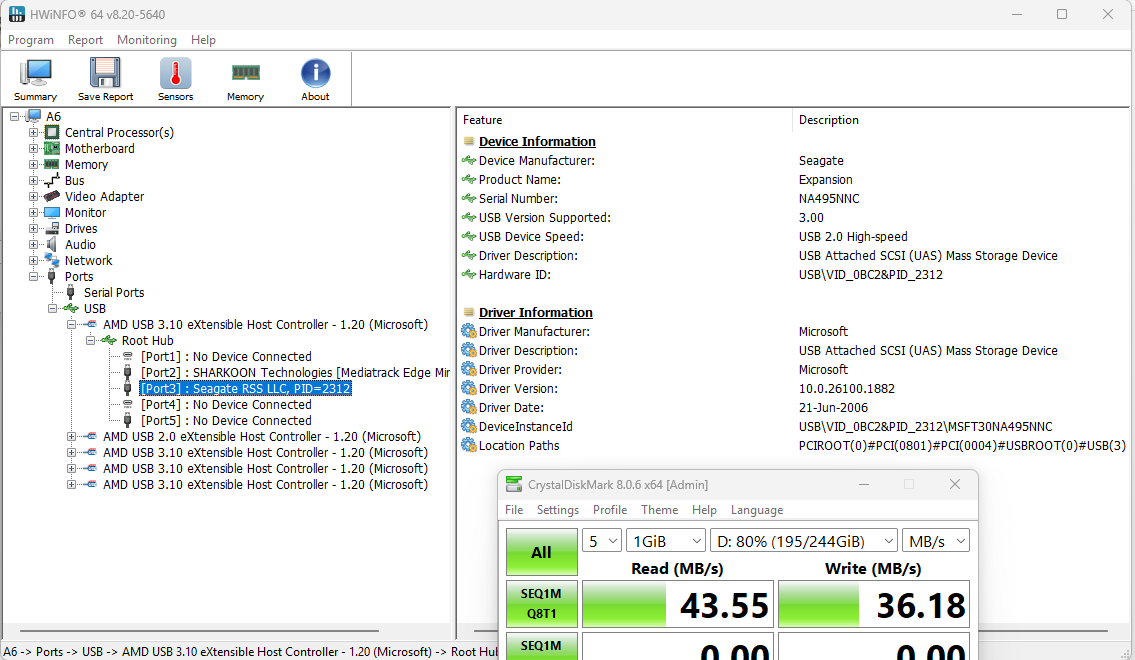The height and width of the screenshot is (660, 1135).
Task: Open CrystalDiskMark Settings menu
Action: coord(557,509)
